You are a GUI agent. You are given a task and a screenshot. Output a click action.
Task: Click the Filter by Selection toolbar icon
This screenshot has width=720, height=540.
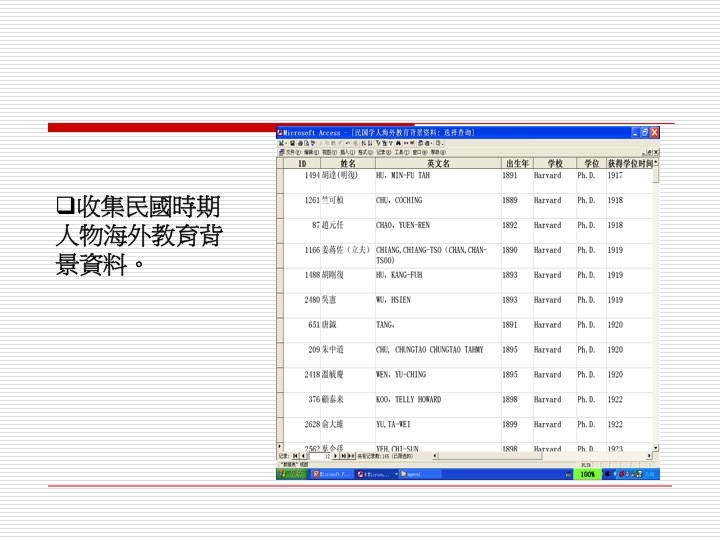(378, 143)
